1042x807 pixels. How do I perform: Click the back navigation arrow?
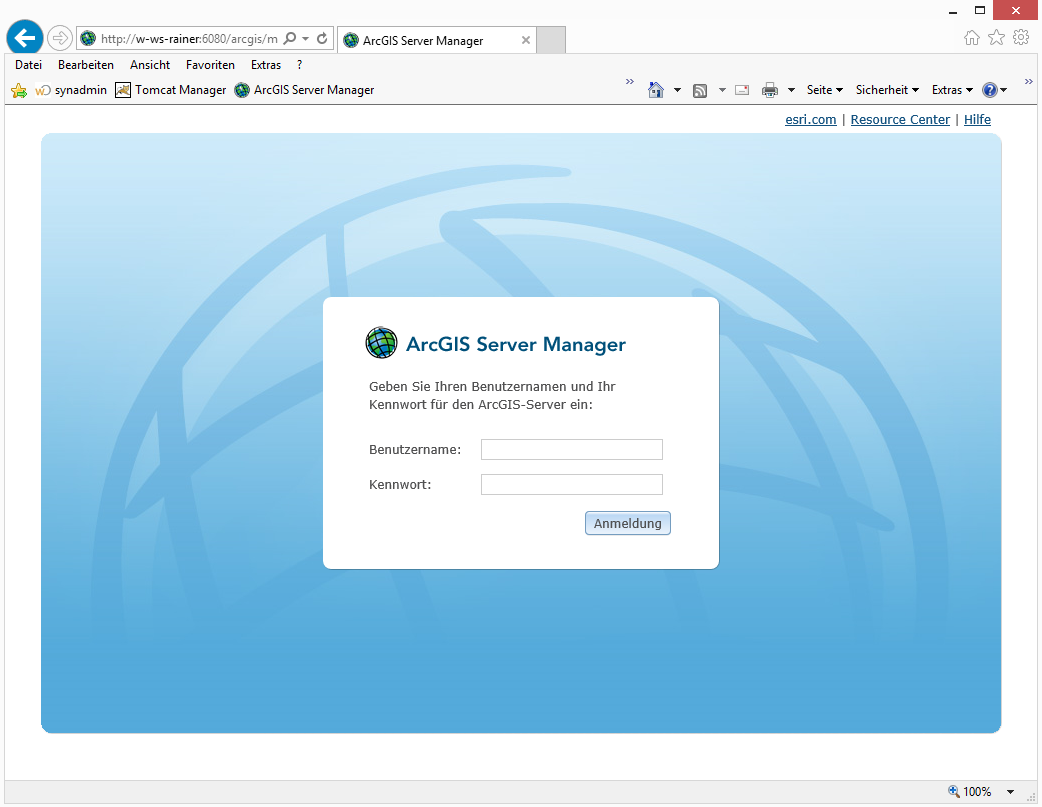(x=23, y=37)
